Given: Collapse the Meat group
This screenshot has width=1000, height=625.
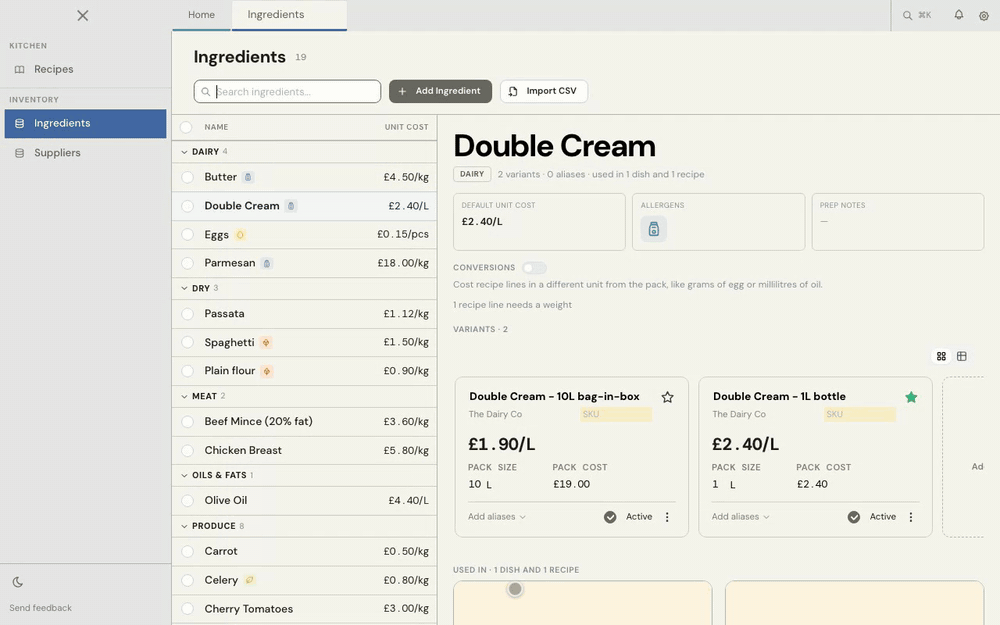Looking at the screenshot, I should click(184, 396).
